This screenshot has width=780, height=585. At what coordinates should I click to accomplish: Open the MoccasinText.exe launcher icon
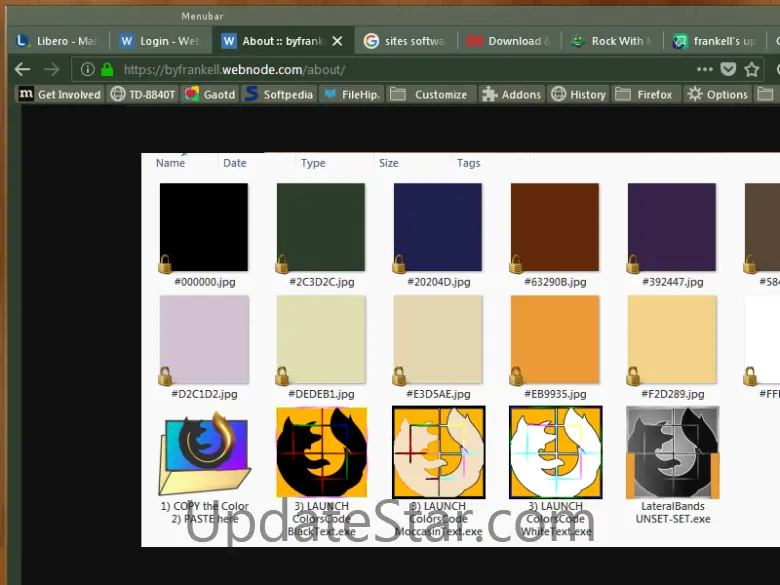438,452
